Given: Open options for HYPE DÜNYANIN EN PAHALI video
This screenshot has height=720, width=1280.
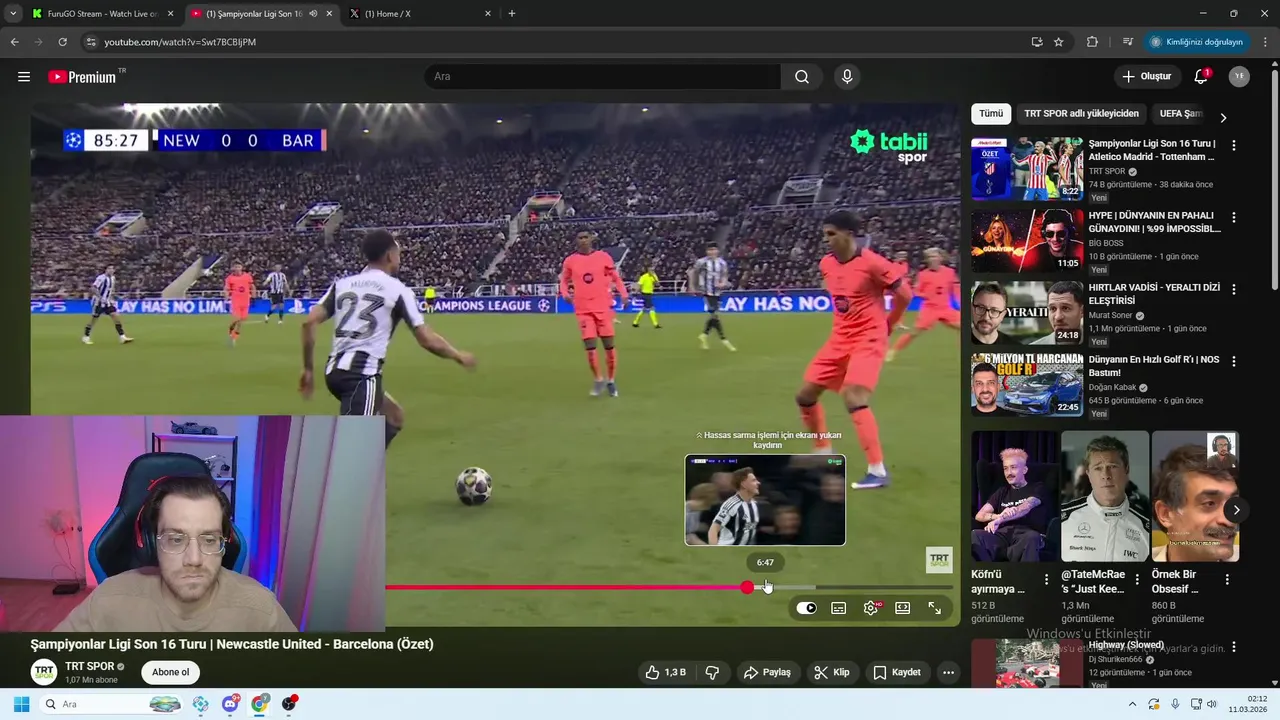Looking at the screenshot, I should point(1233,217).
